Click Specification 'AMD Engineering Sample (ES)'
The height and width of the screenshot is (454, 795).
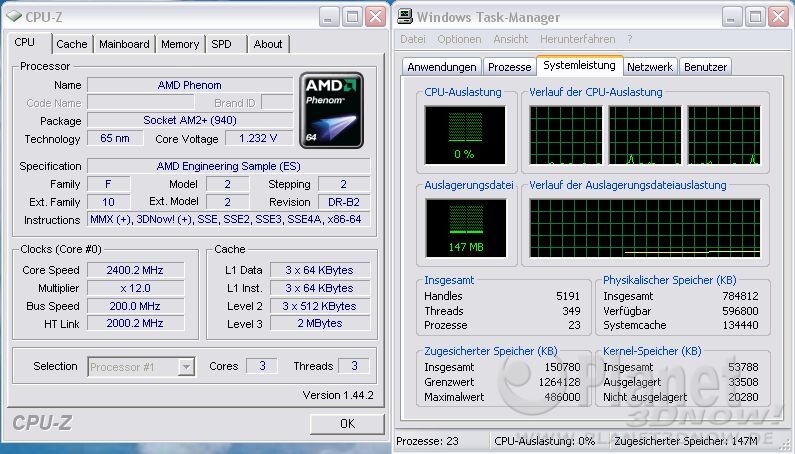click(229, 166)
